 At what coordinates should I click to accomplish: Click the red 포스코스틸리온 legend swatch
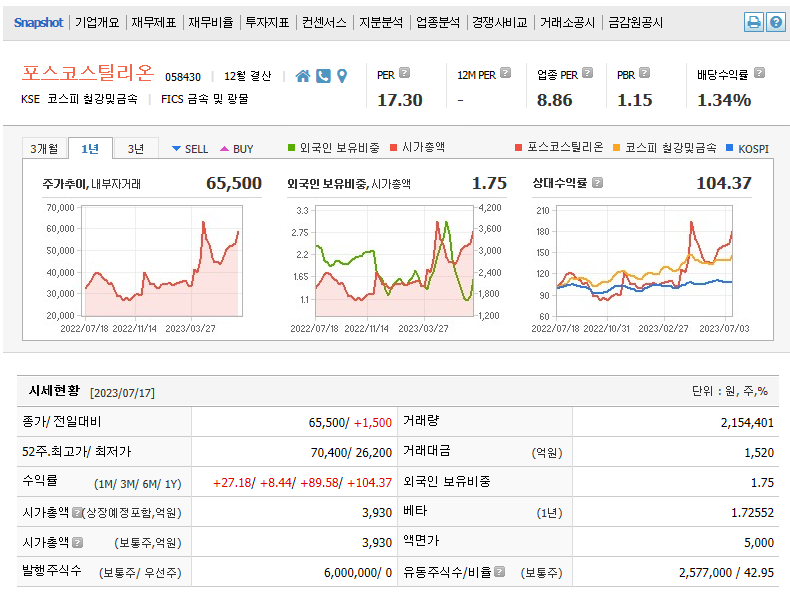pyautogui.click(x=518, y=148)
